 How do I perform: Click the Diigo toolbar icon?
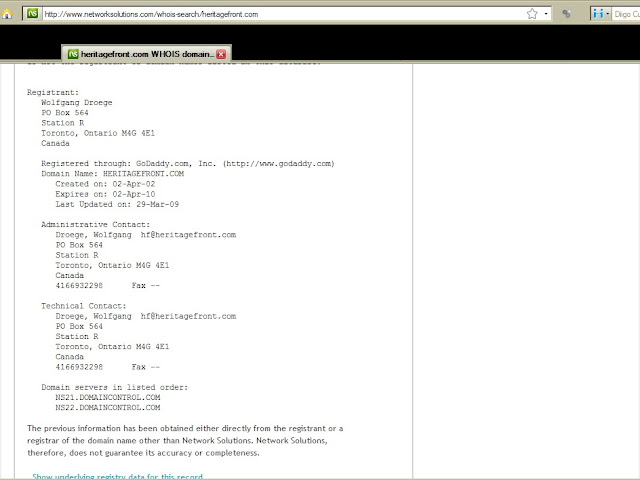point(598,14)
